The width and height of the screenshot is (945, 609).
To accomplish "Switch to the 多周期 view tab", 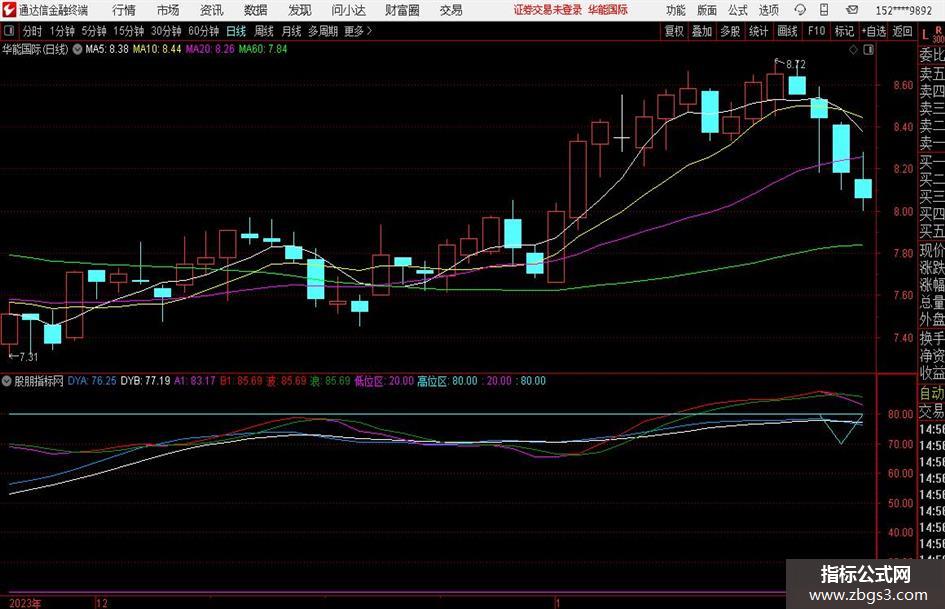I will pos(323,31).
